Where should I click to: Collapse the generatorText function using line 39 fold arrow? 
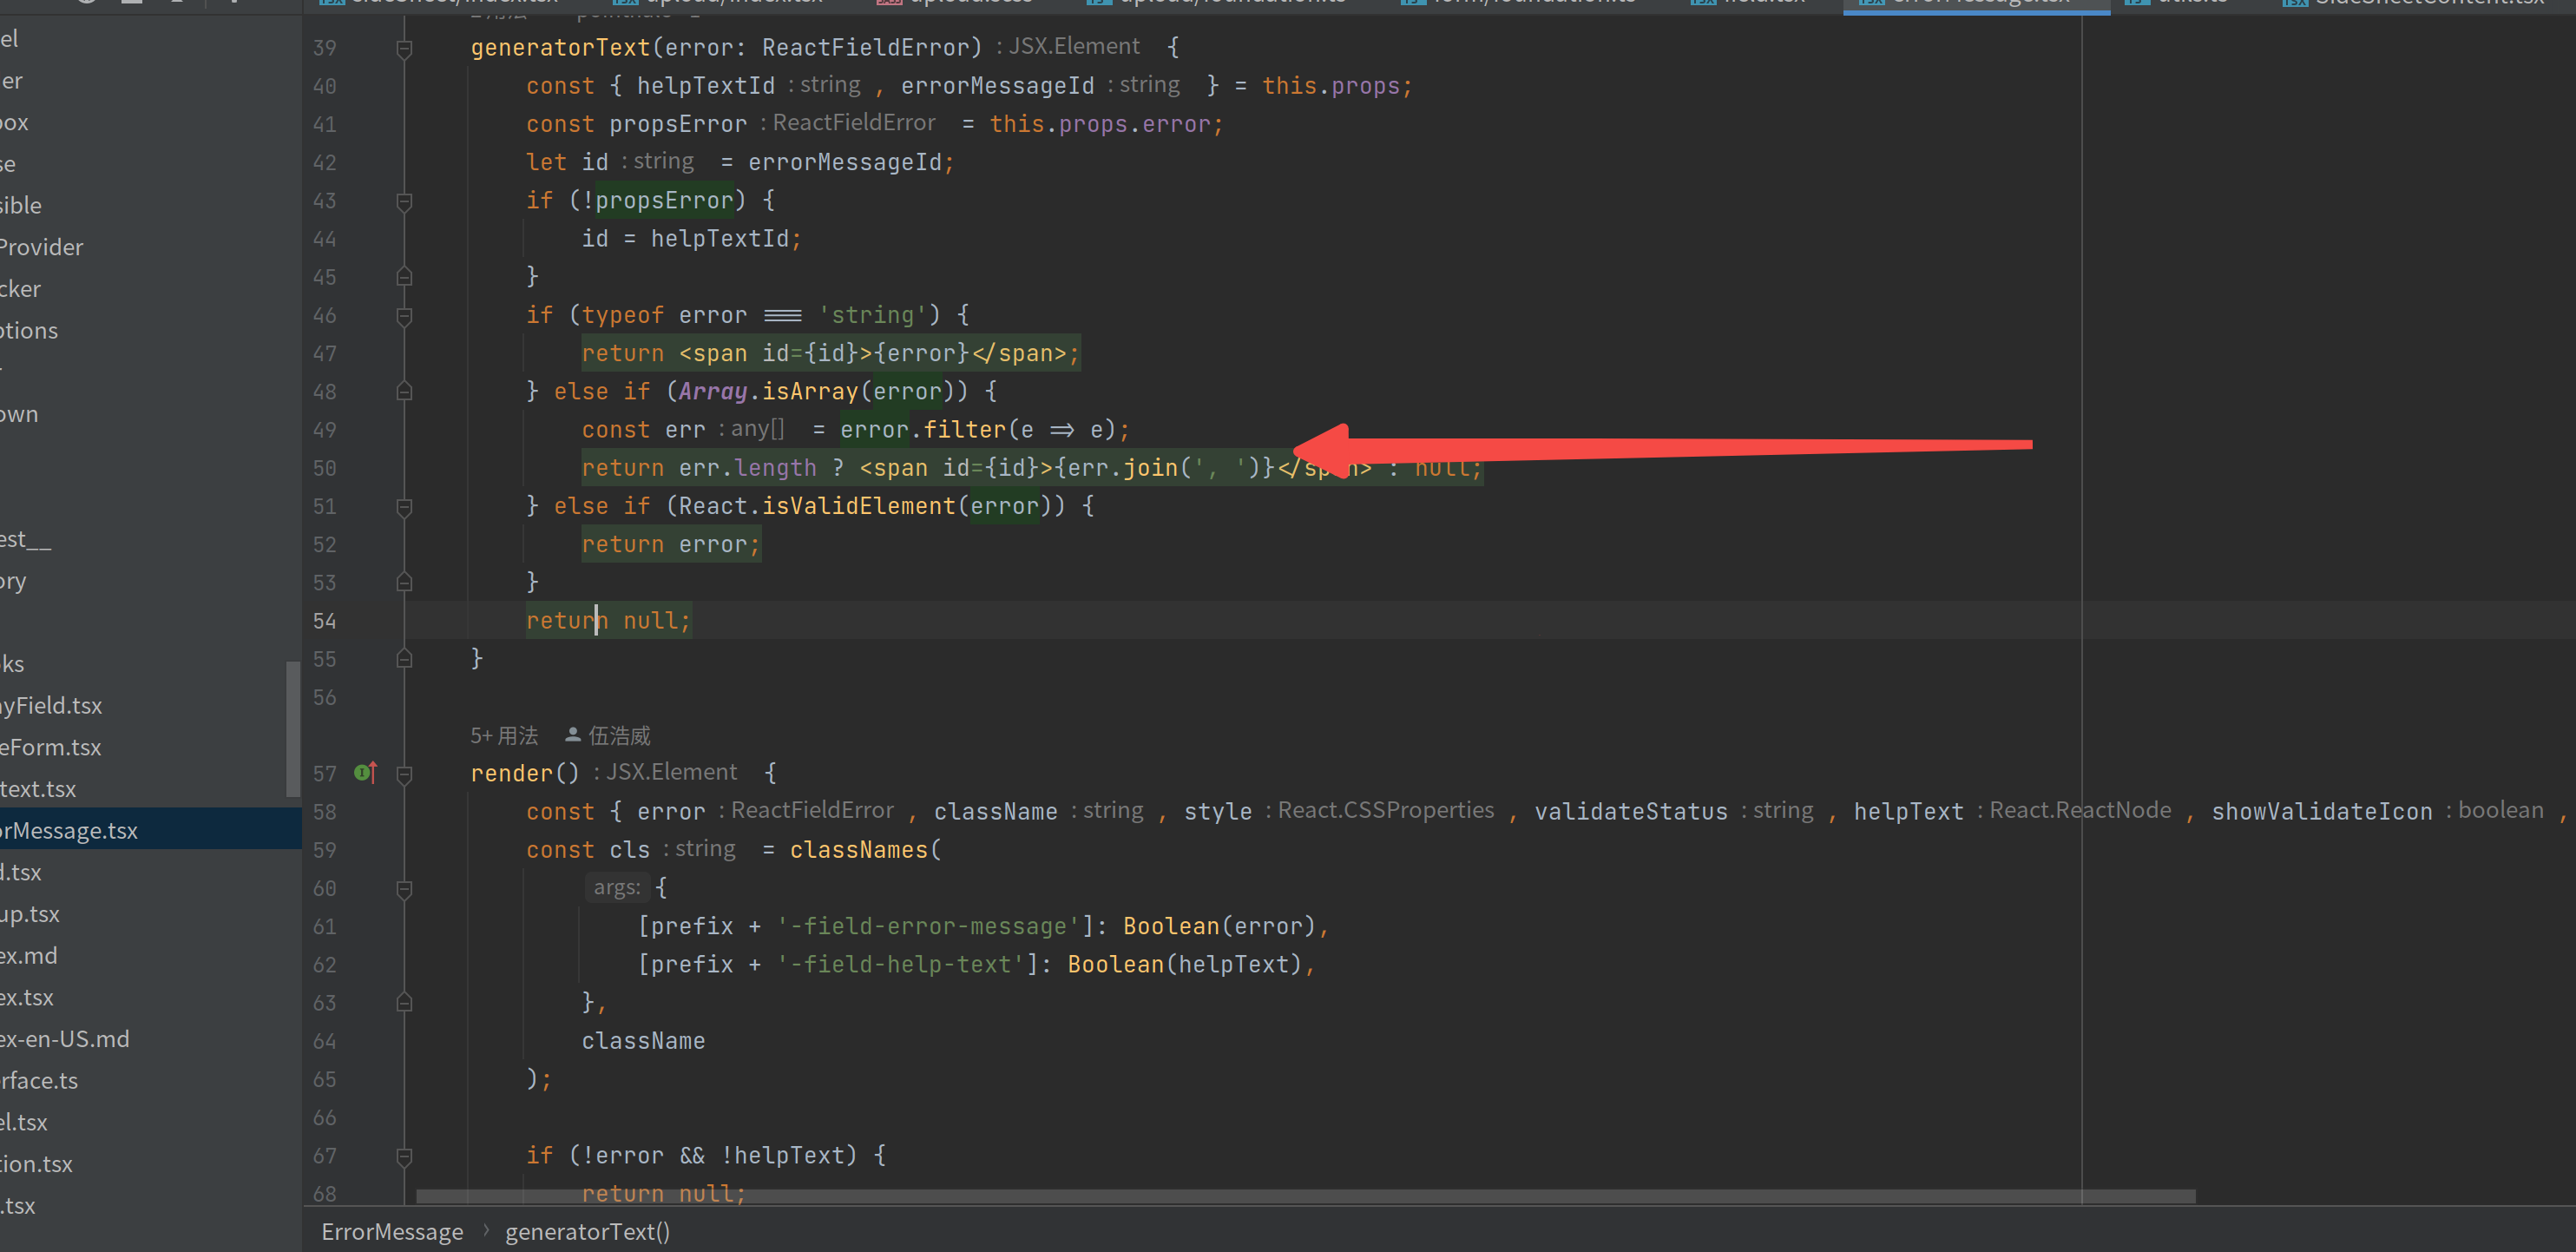pyautogui.click(x=405, y=48)
